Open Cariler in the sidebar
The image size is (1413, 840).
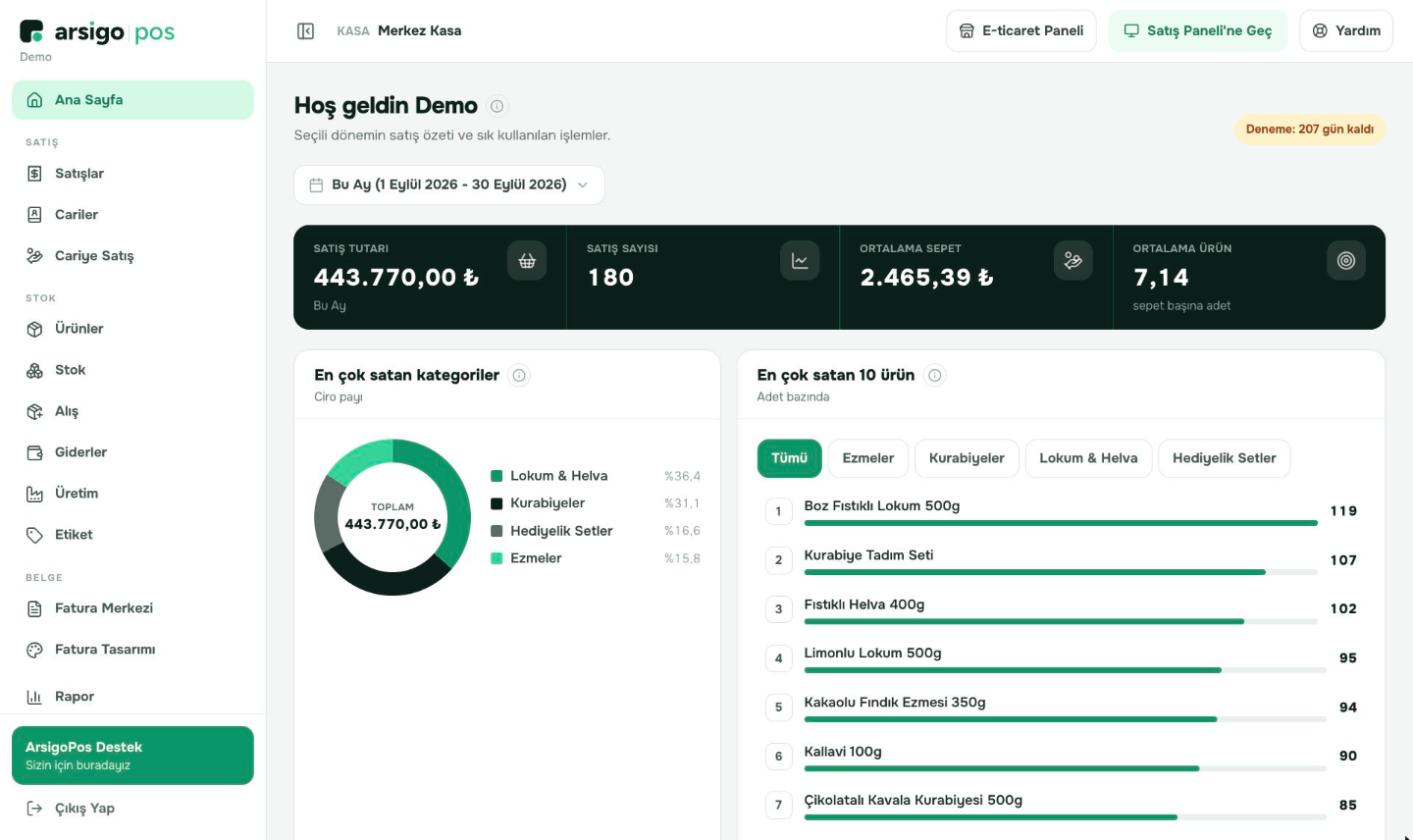[x=133, y=215]
